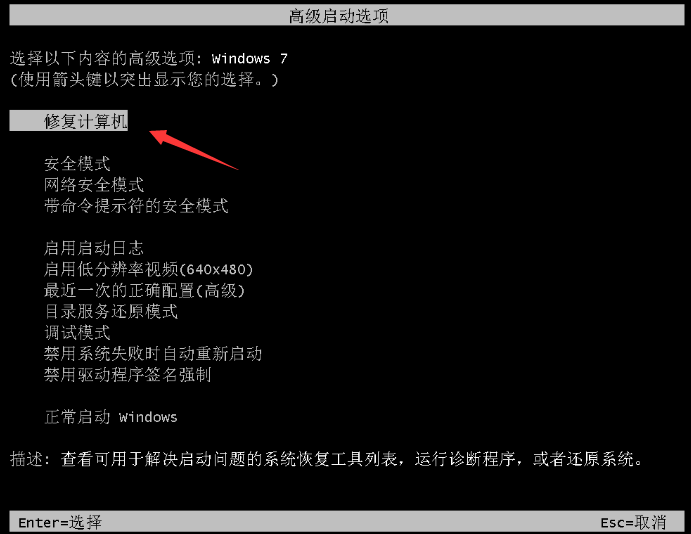Image resolution: width=691 pixels, height=534 pixels.
Task: Select 启用启动日志 option
Action: coord(94,248)
